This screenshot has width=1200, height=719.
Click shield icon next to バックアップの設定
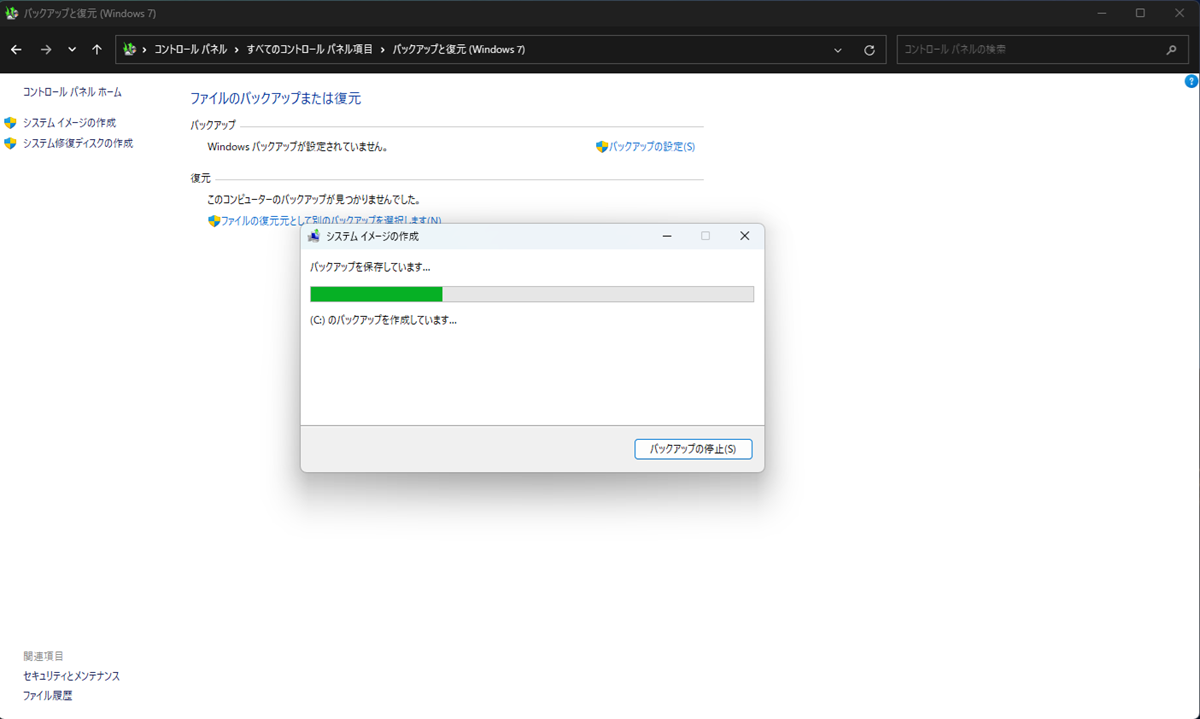point(602,147)
